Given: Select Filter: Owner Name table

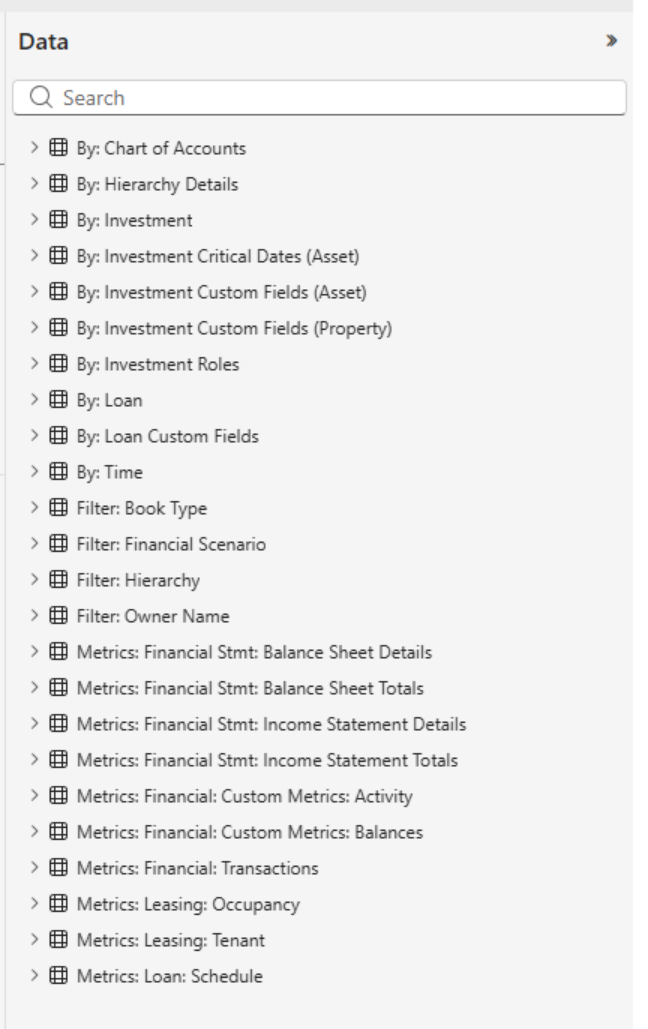Looking at the screenshot, I should (153, 616).
